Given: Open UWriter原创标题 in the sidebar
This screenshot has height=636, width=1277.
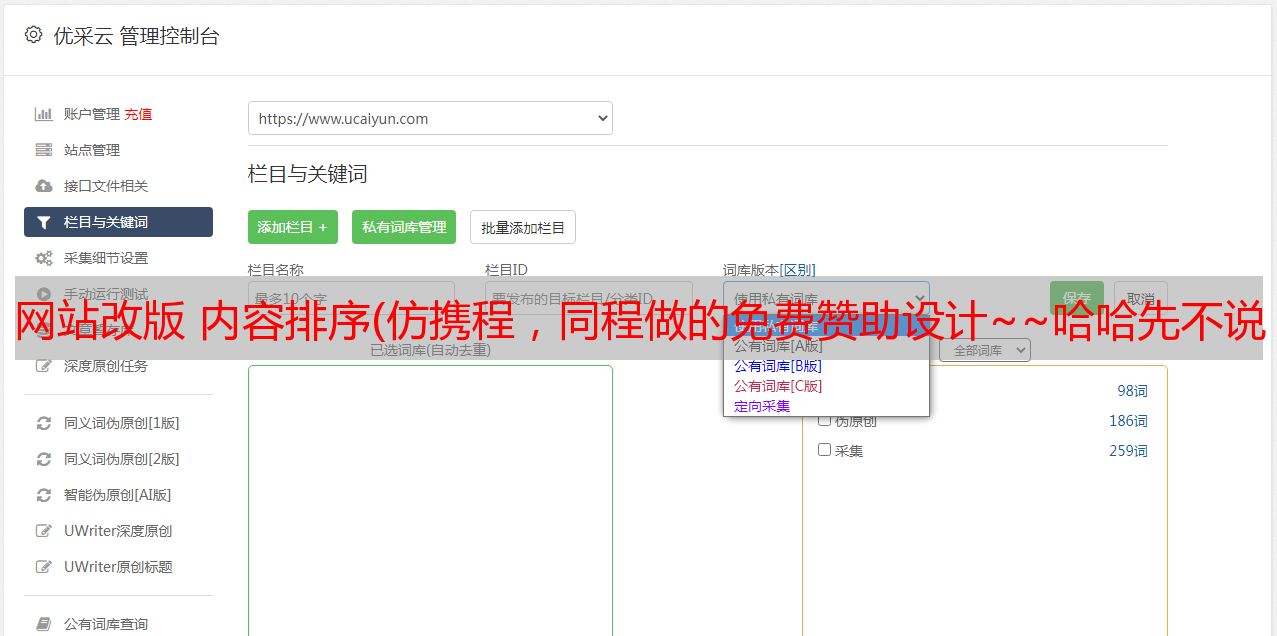Looking at the screenshot, I should tap(118, 567).
